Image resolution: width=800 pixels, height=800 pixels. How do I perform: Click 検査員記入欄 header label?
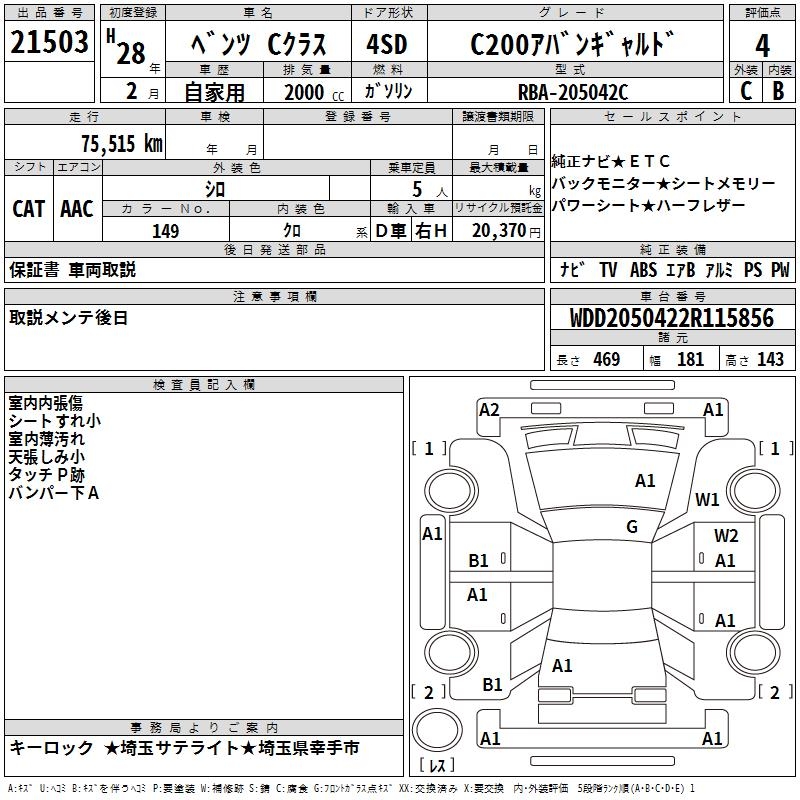click(x=204, y=385)
